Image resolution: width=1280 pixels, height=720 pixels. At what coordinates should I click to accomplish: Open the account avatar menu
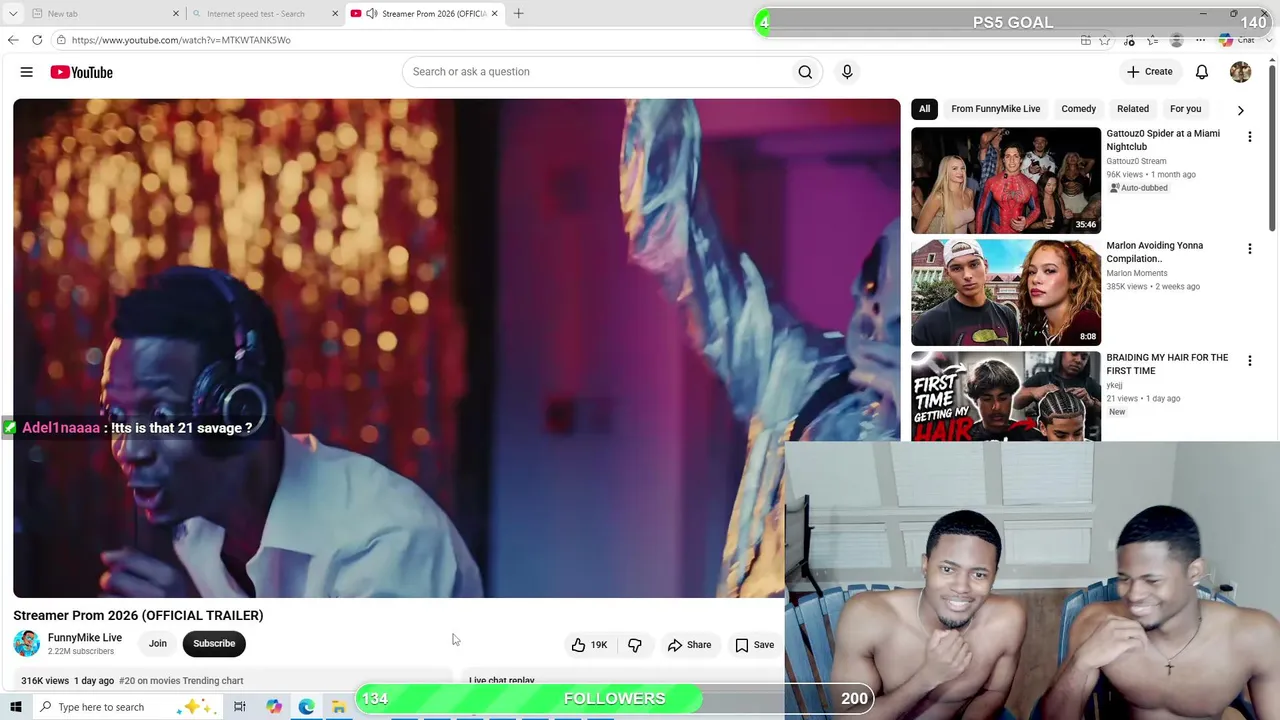click(x=1240, y=72)
